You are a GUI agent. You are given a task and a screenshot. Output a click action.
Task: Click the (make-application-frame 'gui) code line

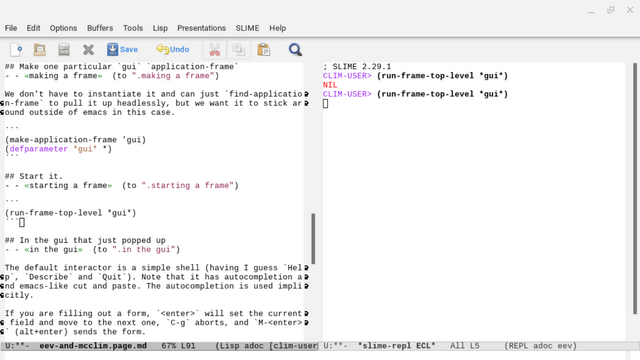76,140
